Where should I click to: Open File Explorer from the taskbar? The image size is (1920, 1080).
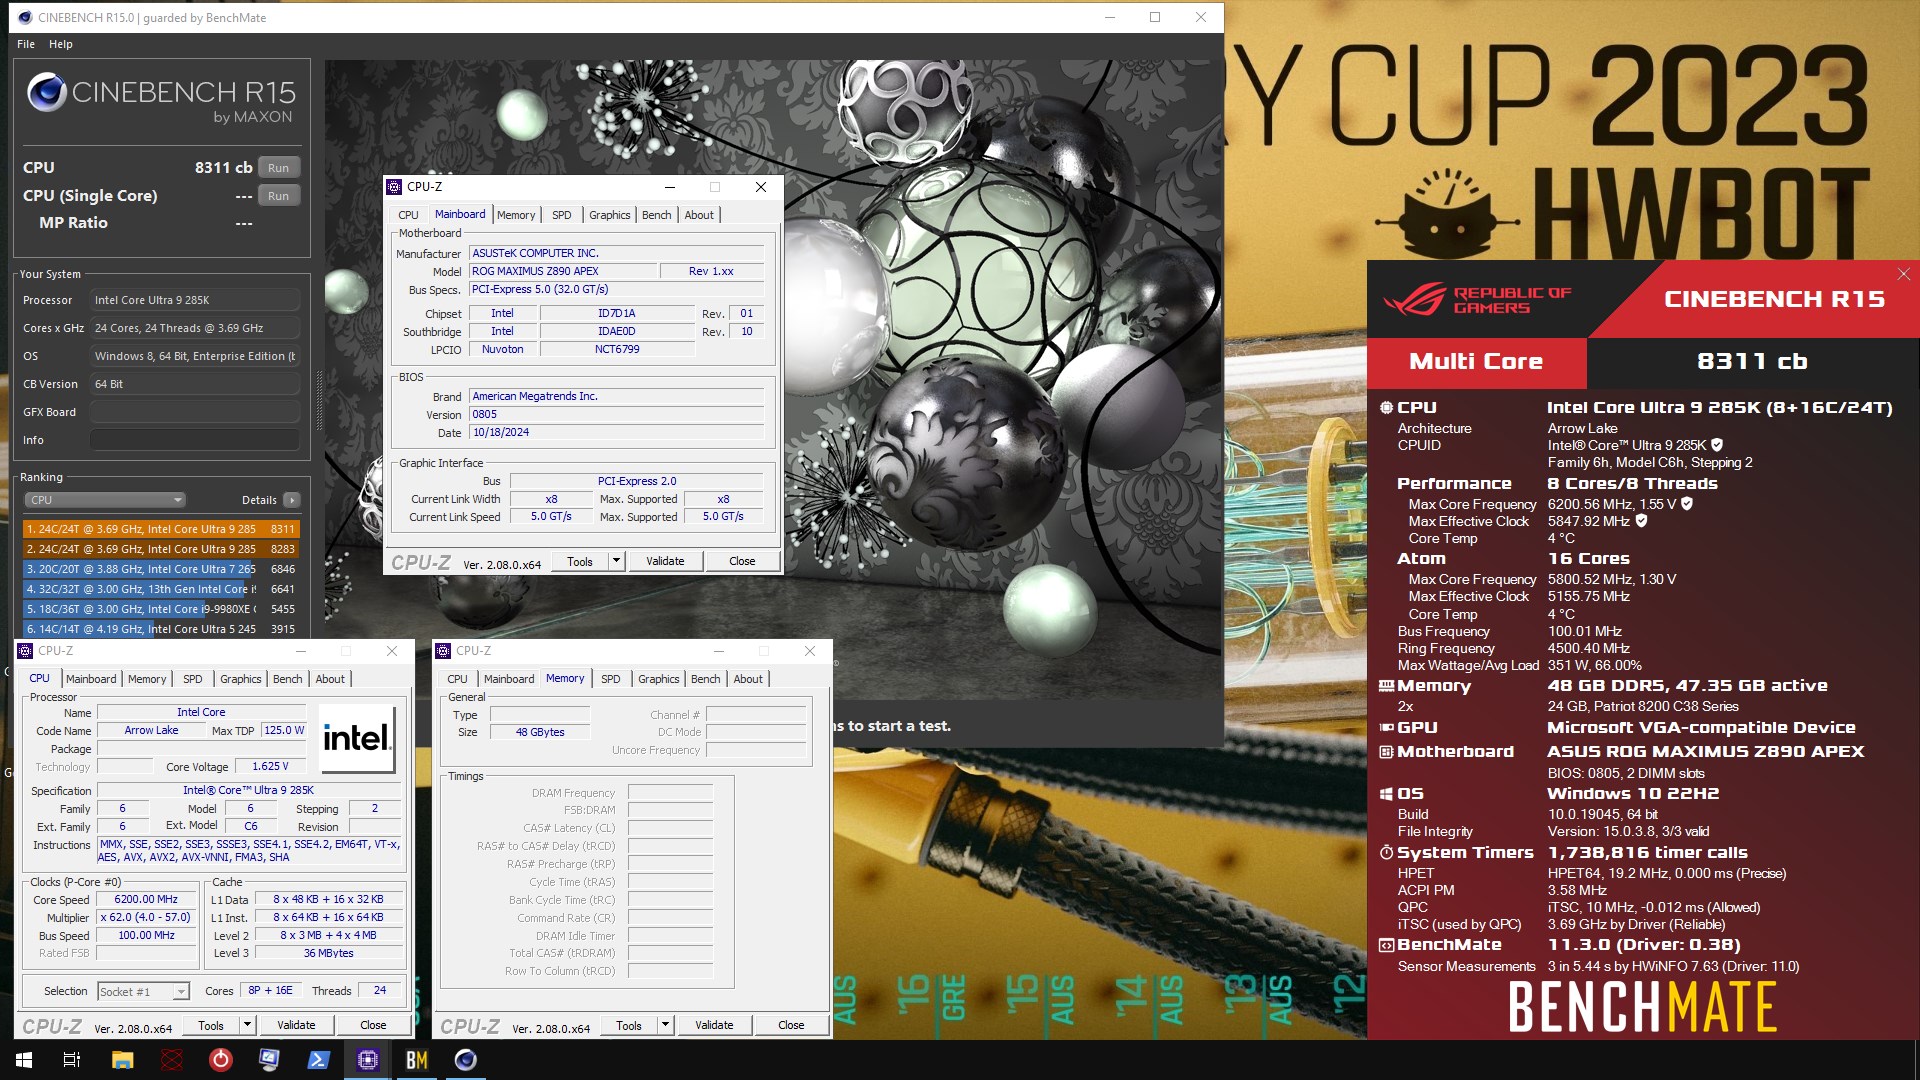coord(122,1060)
